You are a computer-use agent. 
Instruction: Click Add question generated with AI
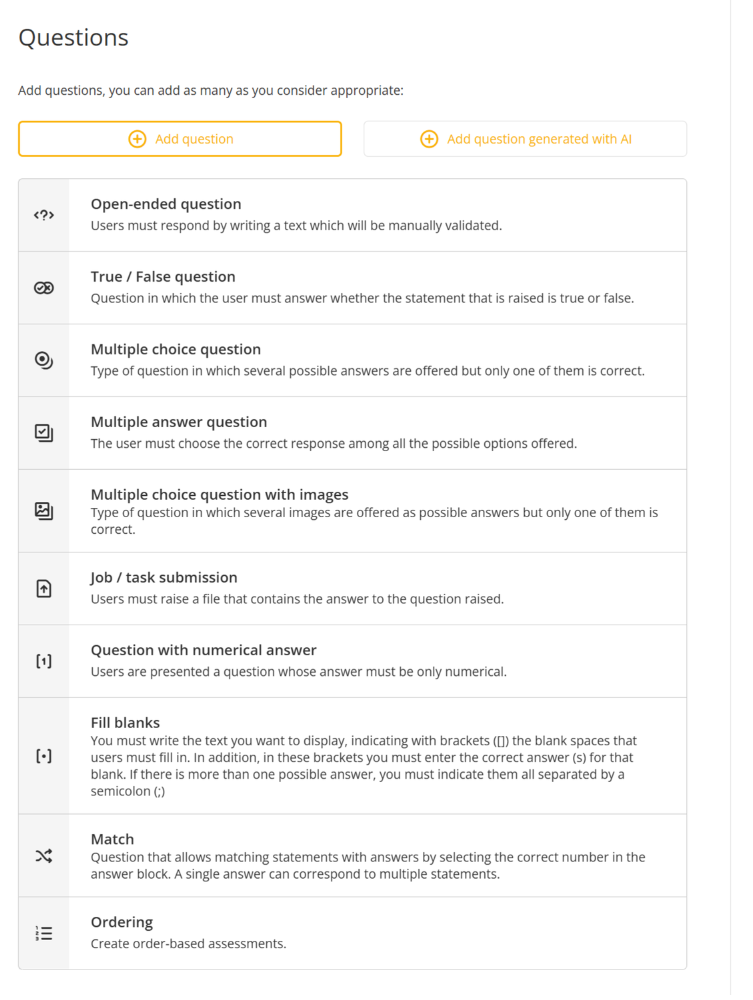tap(525, 139)
